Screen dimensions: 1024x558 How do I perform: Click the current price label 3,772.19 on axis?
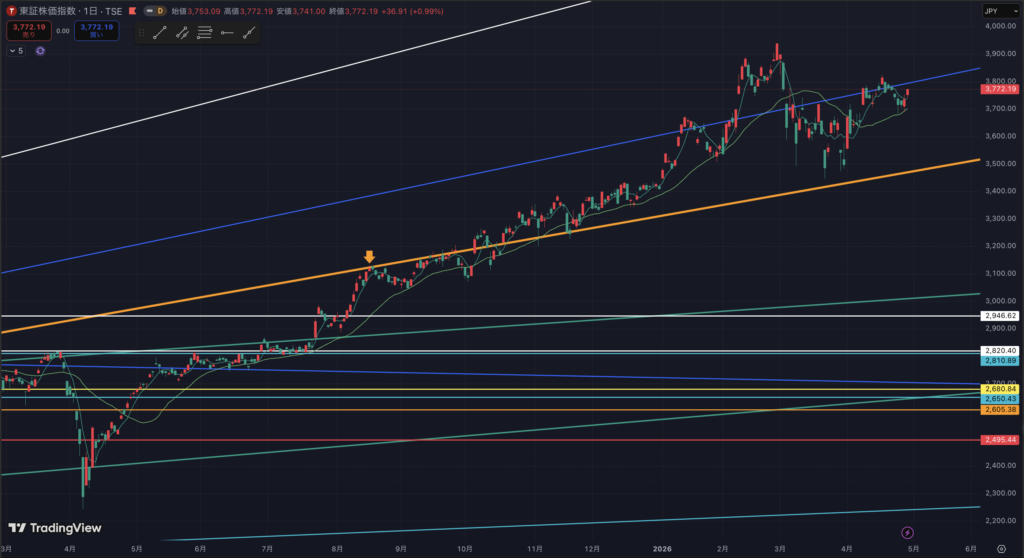pos(1000,89)
